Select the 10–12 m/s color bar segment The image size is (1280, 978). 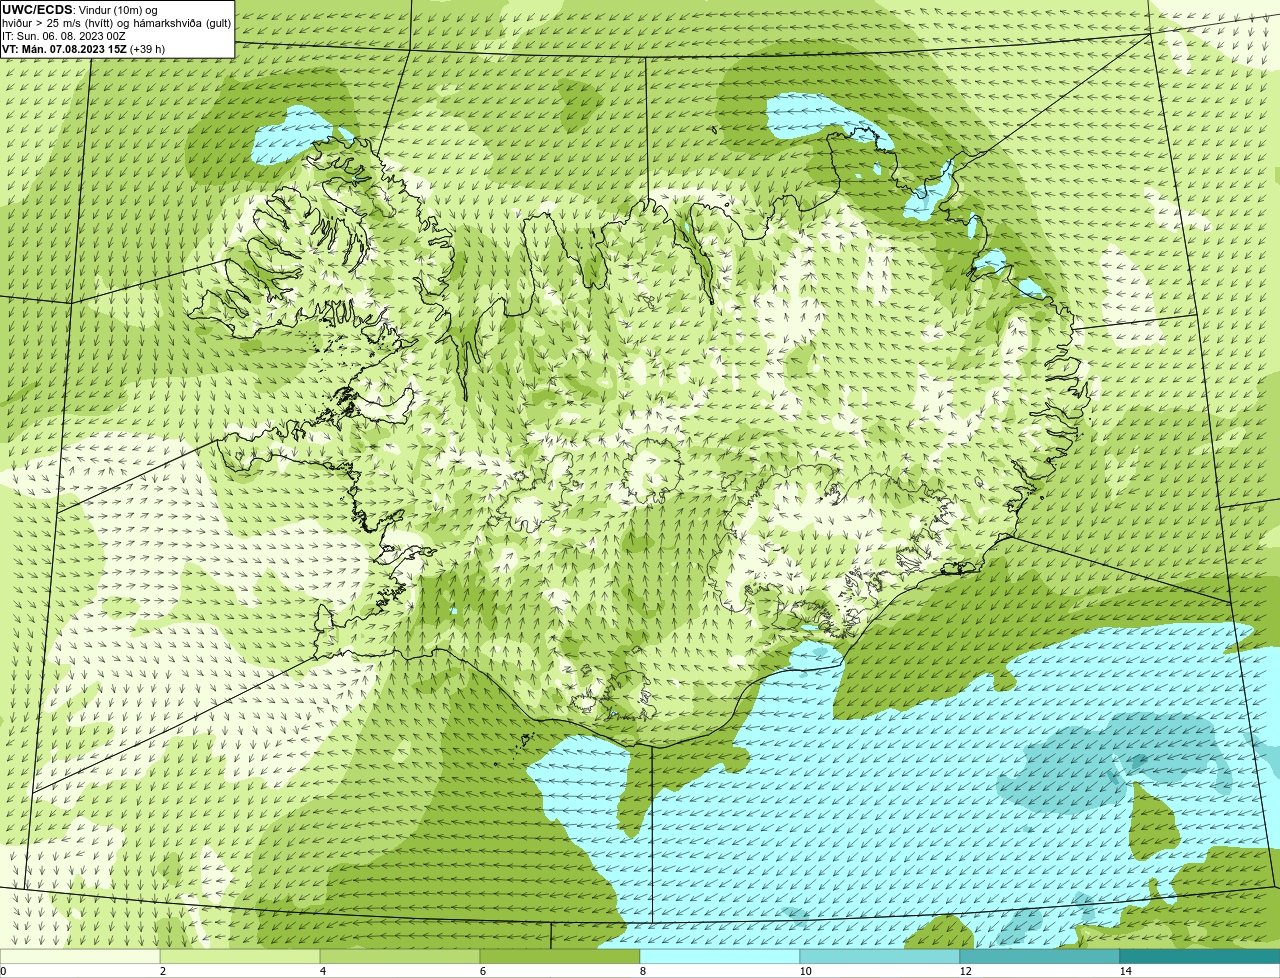(880, 956)
